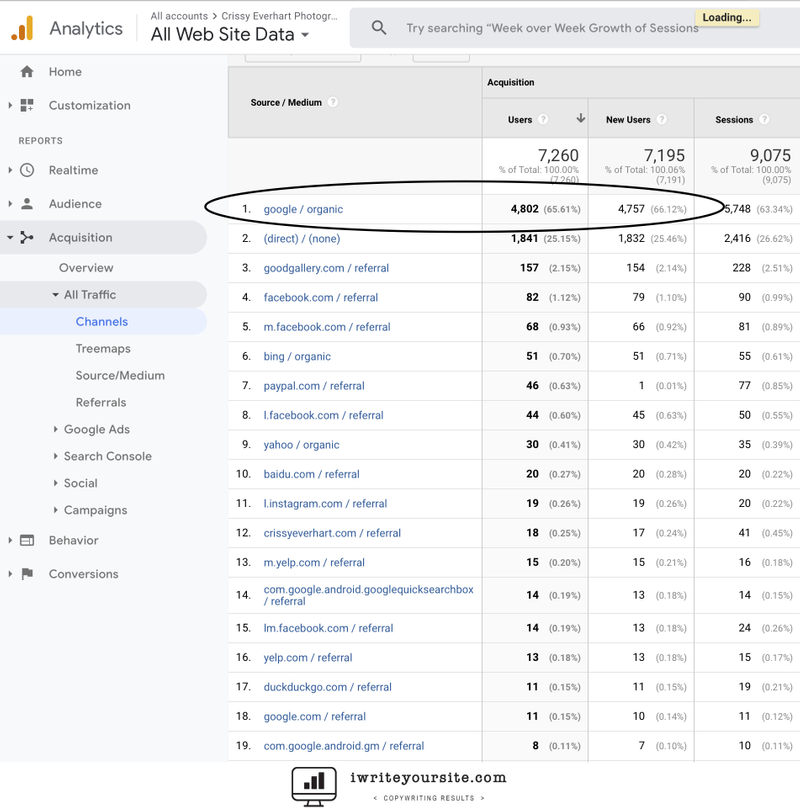Open Acquisition Overview
The width and height of the screenshot is (800, 811).
coord(86,268)
